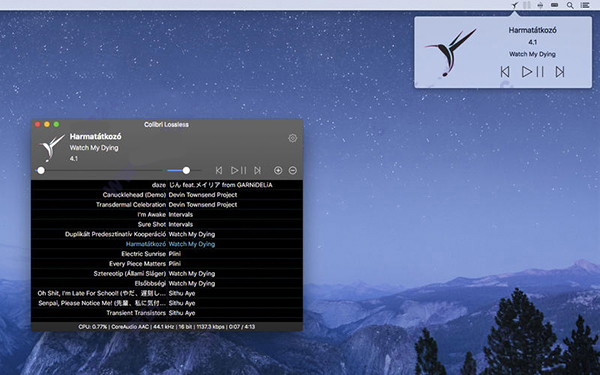Click the hummingbird album art in popup
The height and width of the screenshot is (375, 600).
[451, 52]
